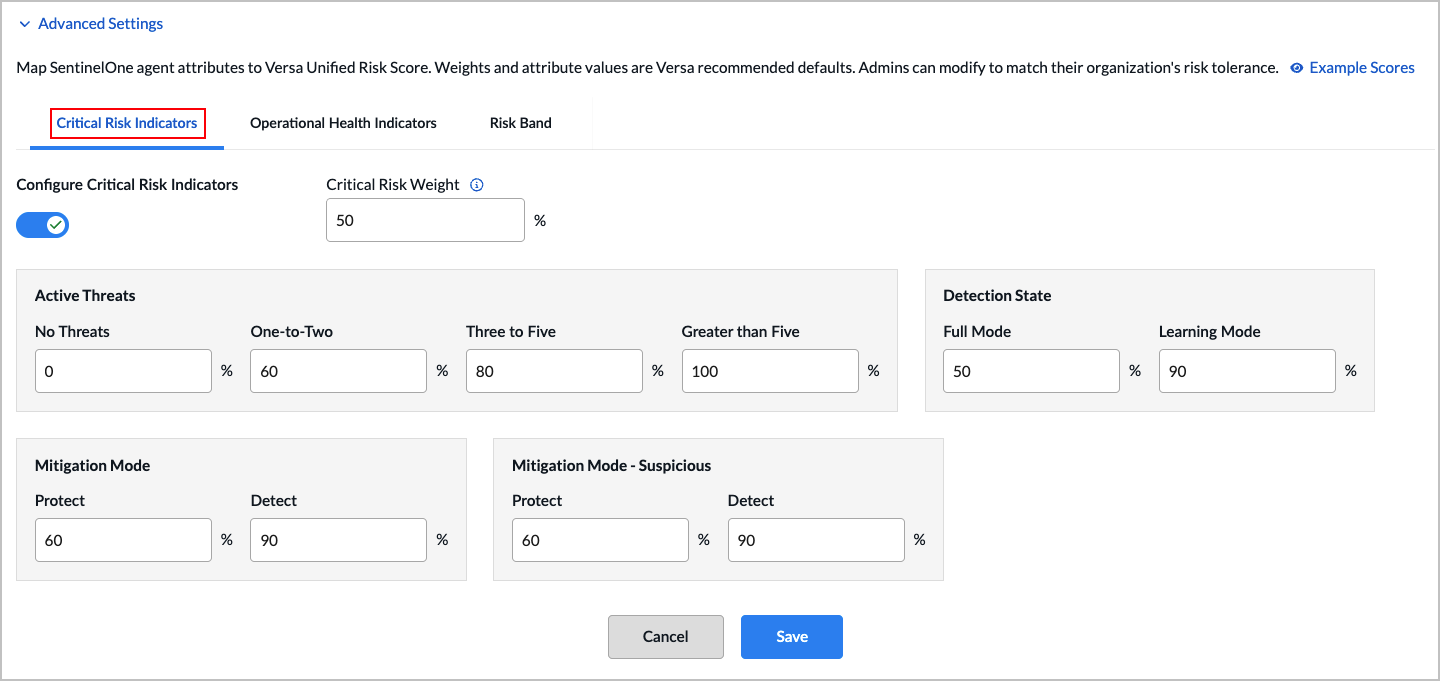Select the Critical Risk Indicators tab
Screen dimensions: 1440x681
click(127, 123)
